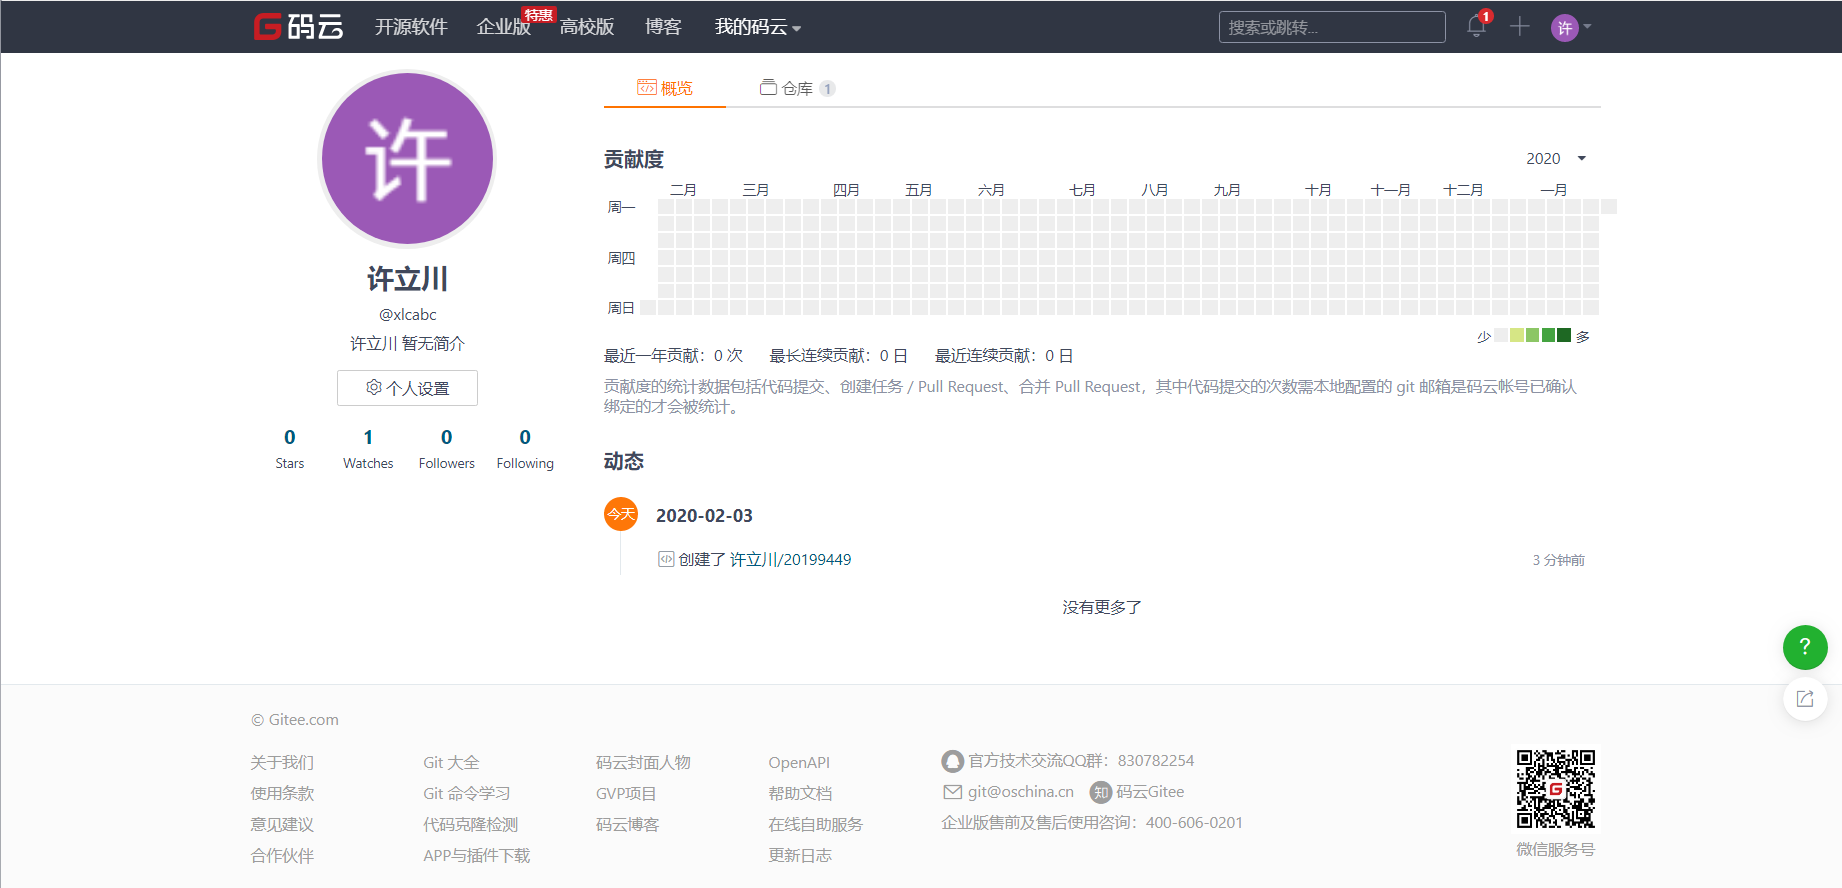1842x888 pixels.
Task: Switch to the 概览 tab
Action: (665, 88)
